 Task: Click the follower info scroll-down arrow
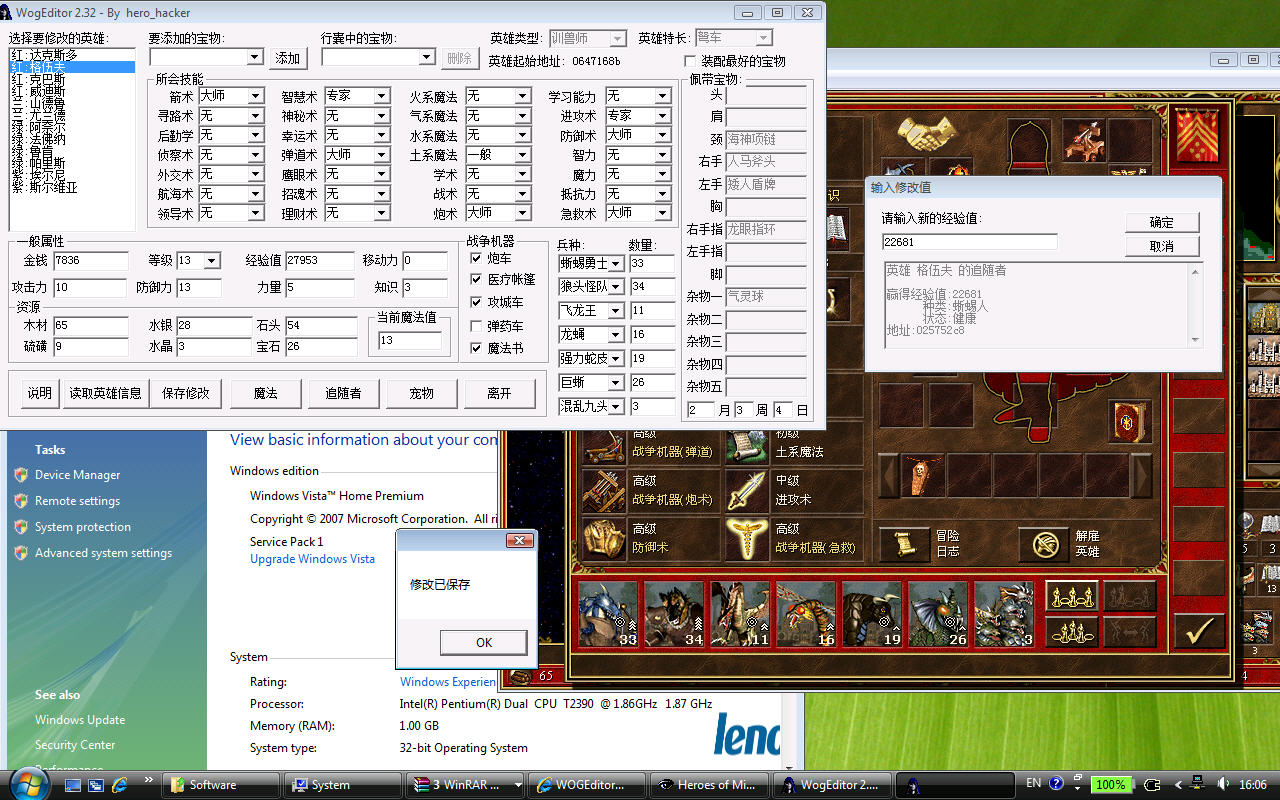coord(1194,340)
